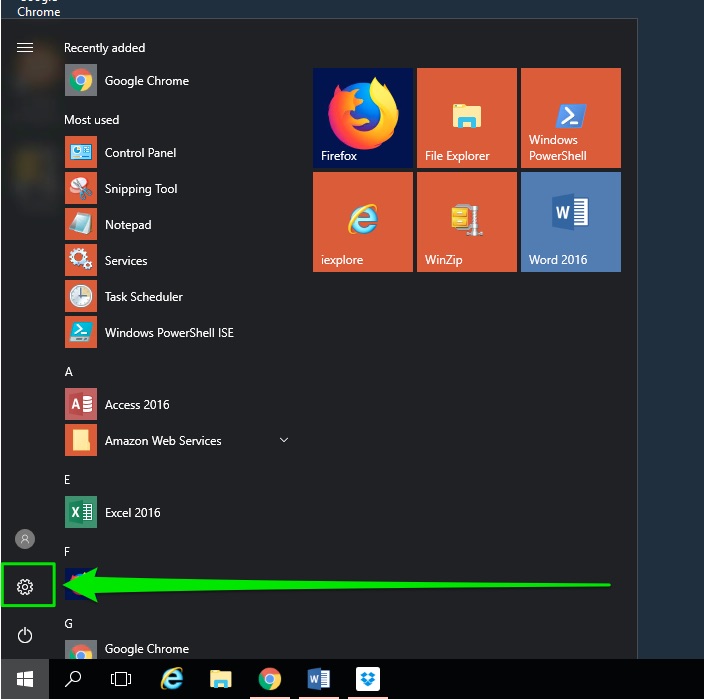Image resolution: width=704 pixels, height=699 pixels.
Task: Open File Explorer from the taskbar
Action: point(220,679)
